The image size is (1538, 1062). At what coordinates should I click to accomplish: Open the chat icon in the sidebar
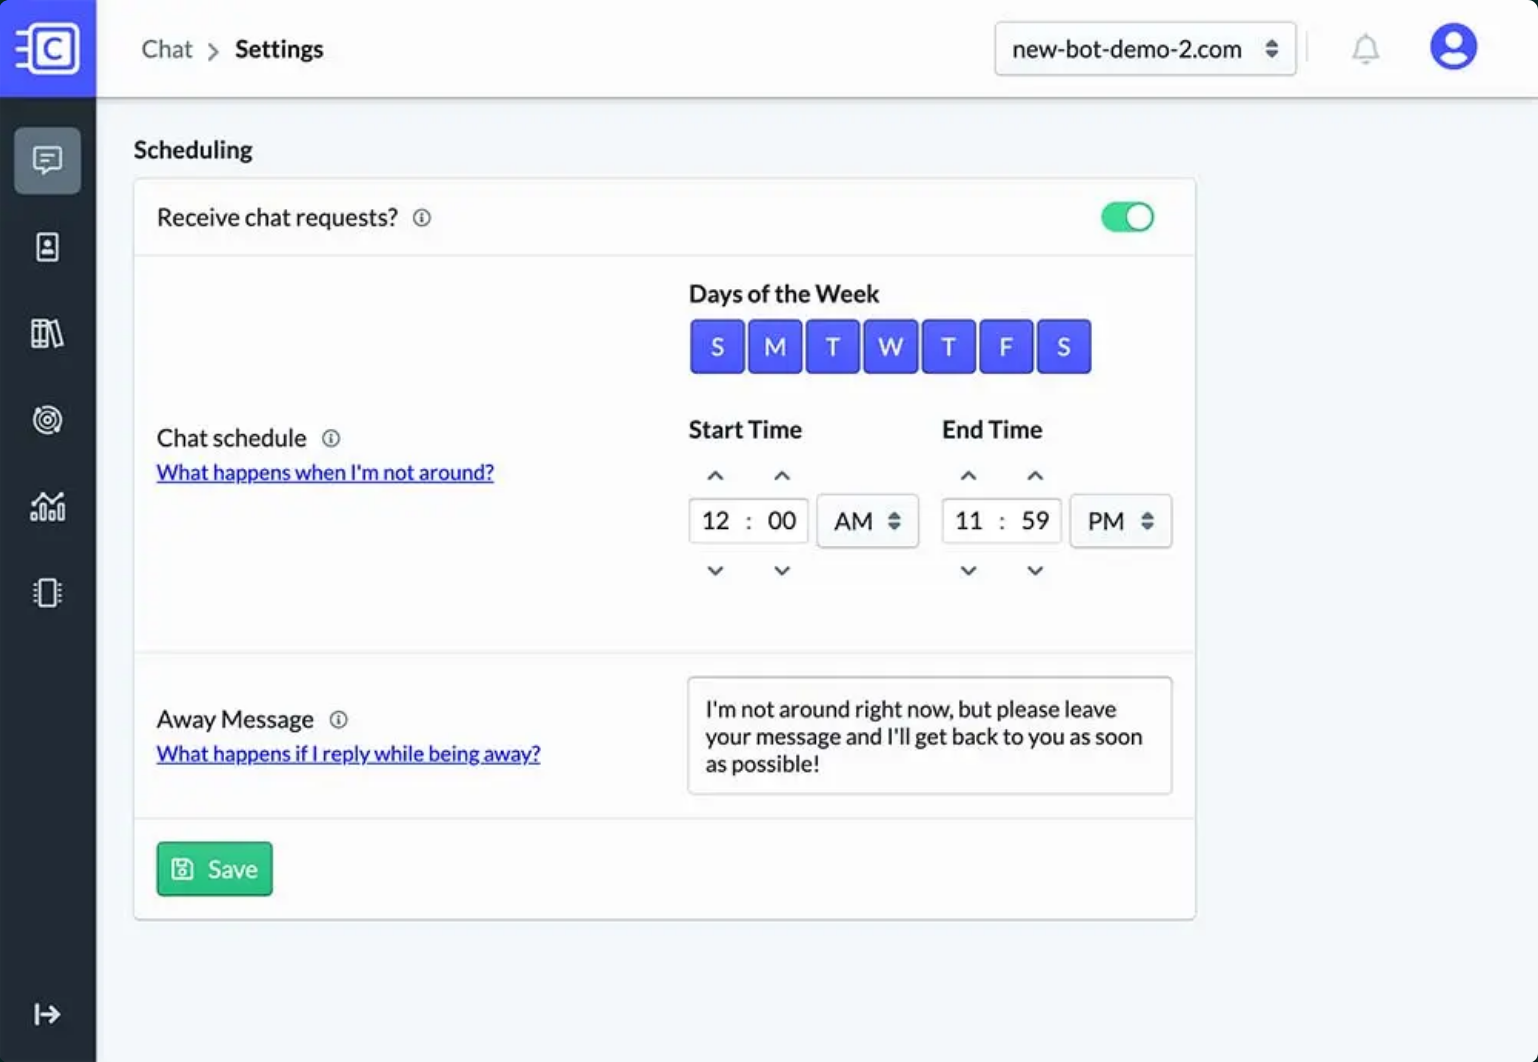[x=47, y=160]
